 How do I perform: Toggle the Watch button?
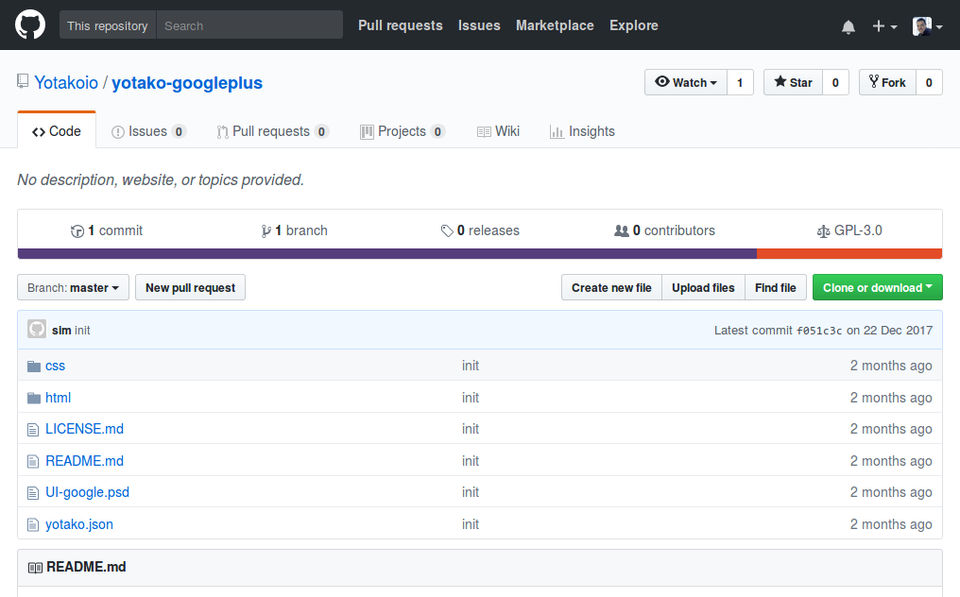pos(686,83)
